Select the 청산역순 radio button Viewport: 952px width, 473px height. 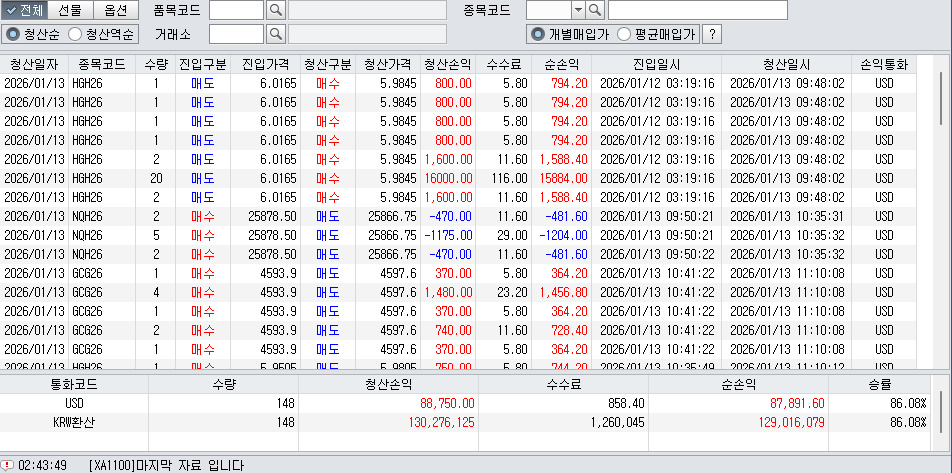pyautogui.click(x=103, y=34)
